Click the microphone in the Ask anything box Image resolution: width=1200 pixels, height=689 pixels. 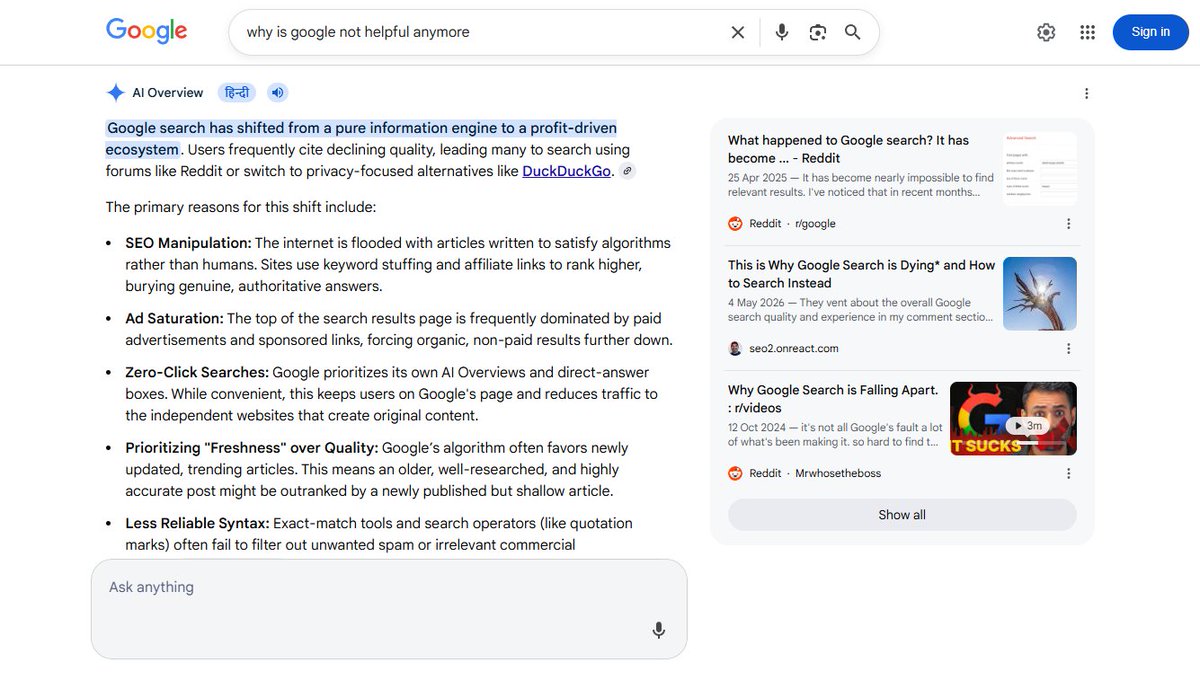click(658, 630)
